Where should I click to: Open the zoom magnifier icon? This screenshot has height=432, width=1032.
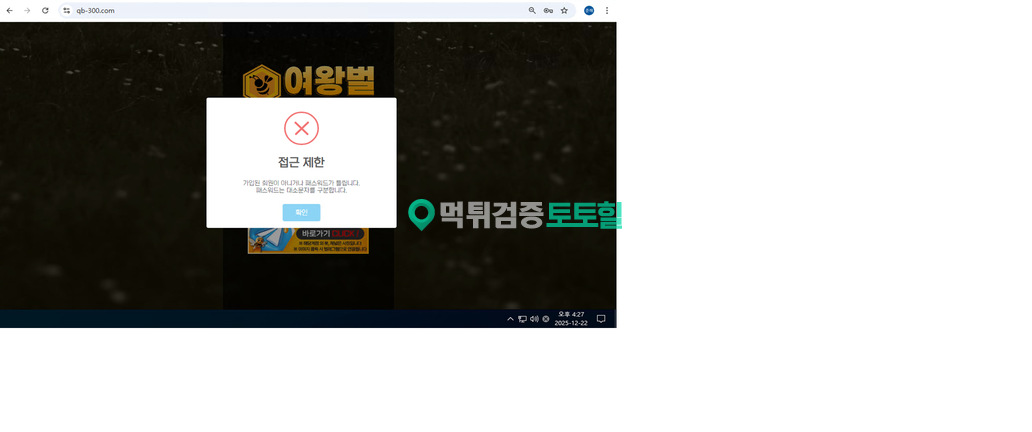(x=532, y=11)
